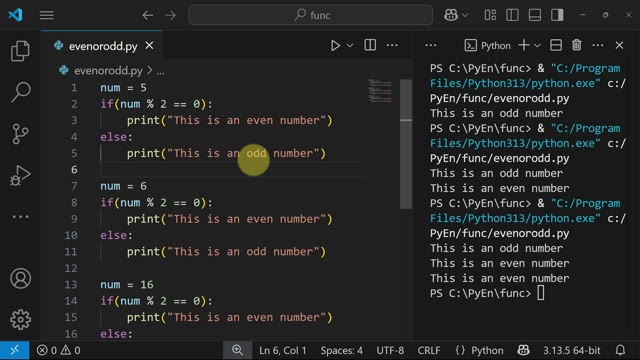Change indentation via Spaces: 4
640x360 pixels.
341,351
